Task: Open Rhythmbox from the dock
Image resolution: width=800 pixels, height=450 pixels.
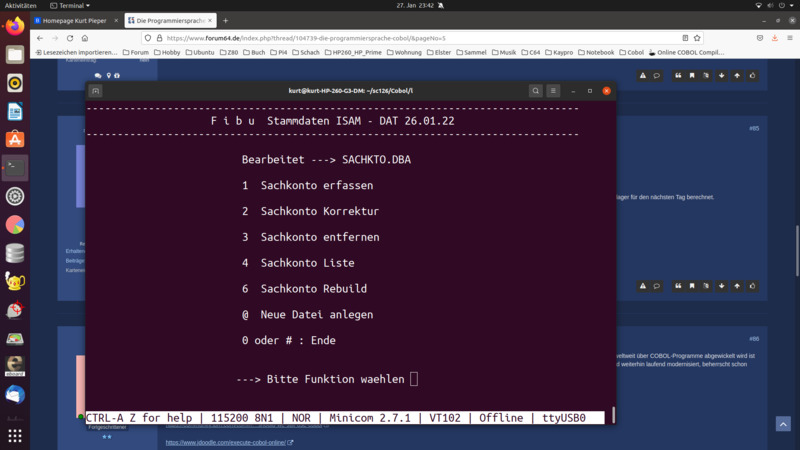Action: coord(15,83)
